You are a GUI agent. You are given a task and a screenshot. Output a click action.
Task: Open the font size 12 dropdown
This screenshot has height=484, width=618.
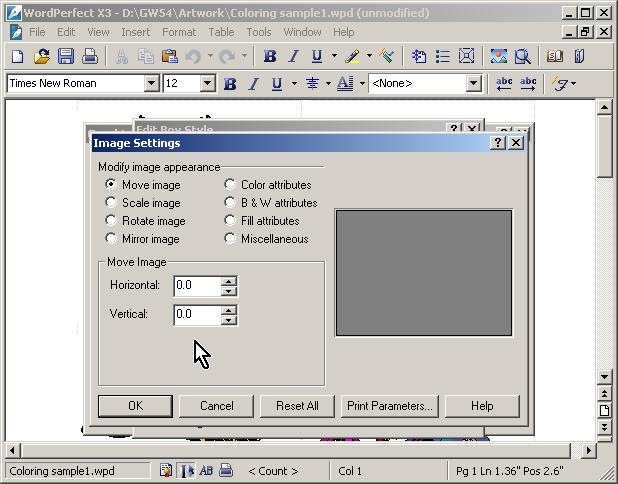[207, 84]
